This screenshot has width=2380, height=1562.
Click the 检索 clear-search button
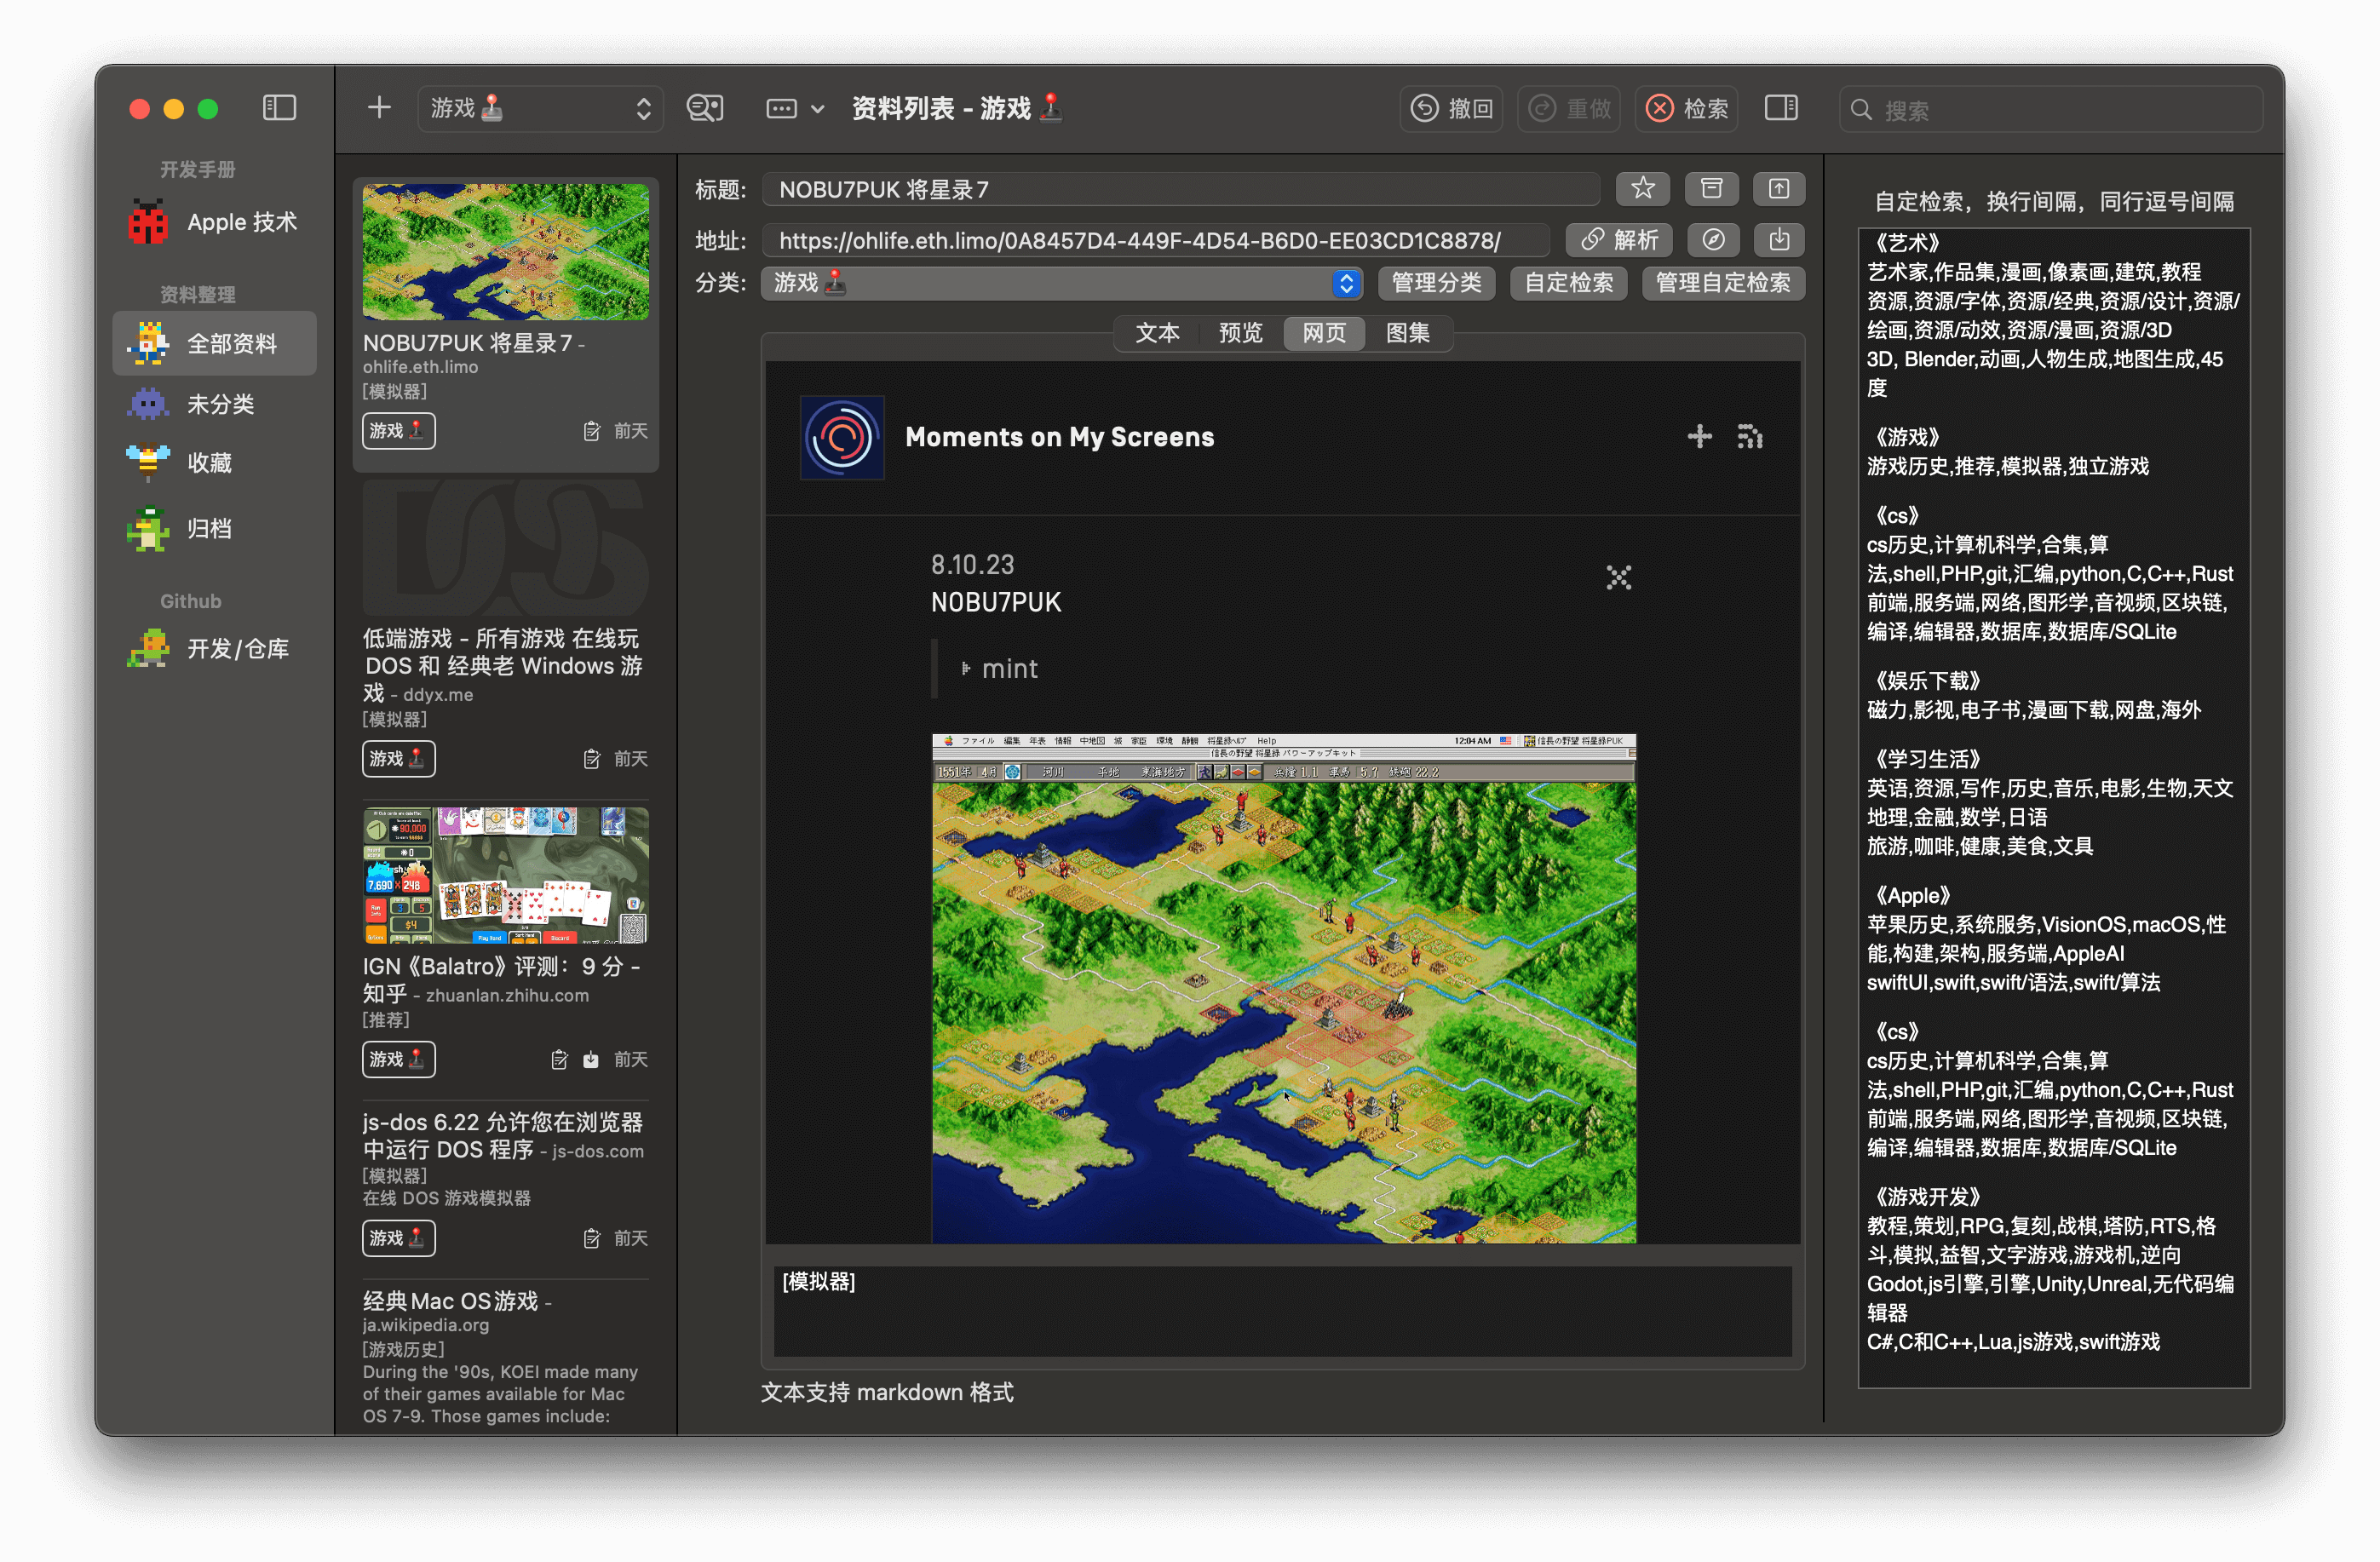1686,108
